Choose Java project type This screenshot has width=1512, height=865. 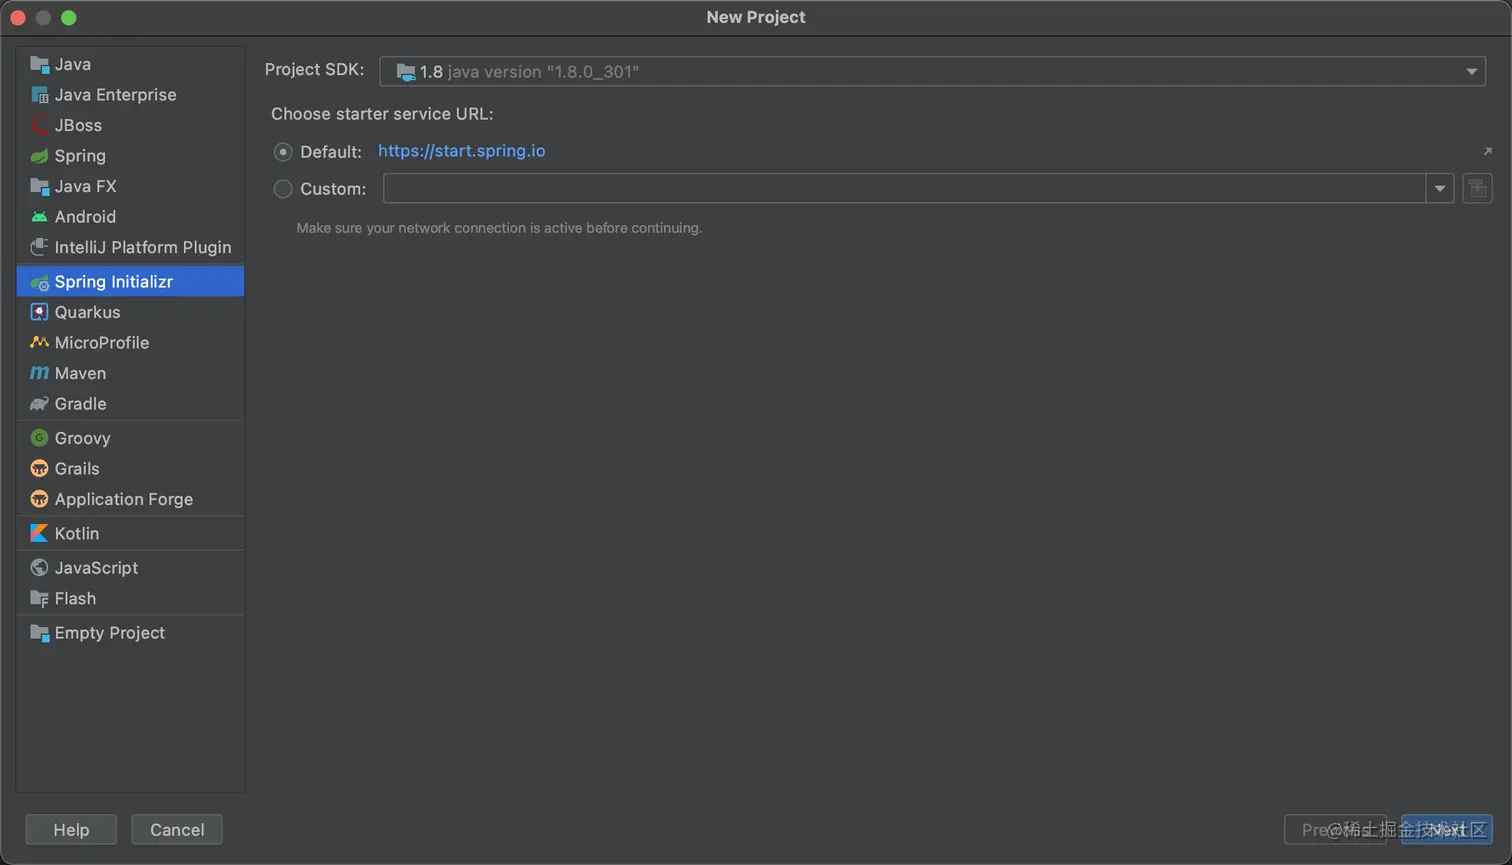tap(130, 64)
